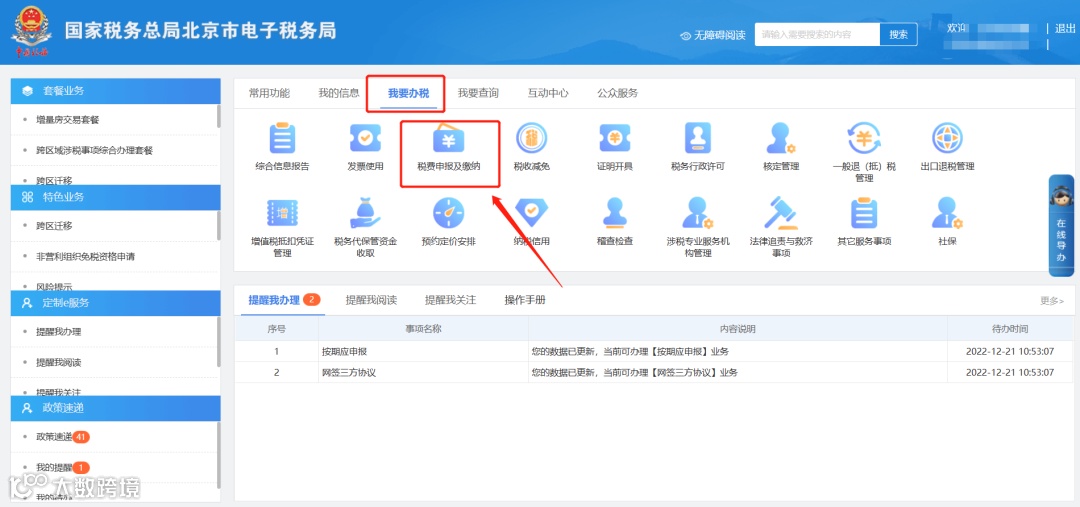1080x507 pixels.
Task: Switch to 我要查询 tab
Action: point(478,93)
